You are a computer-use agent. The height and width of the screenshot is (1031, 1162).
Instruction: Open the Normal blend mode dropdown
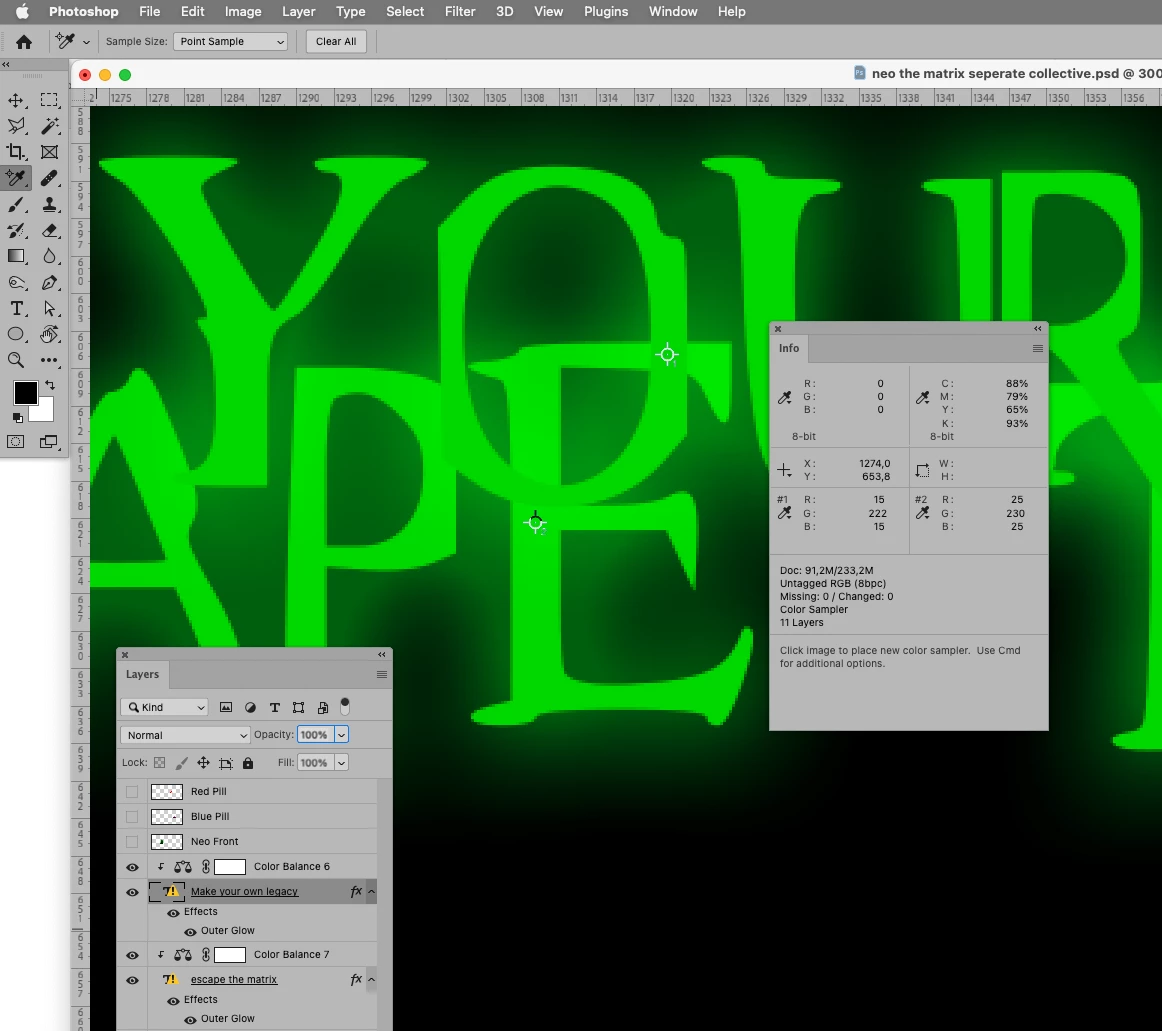coord(185,735)
